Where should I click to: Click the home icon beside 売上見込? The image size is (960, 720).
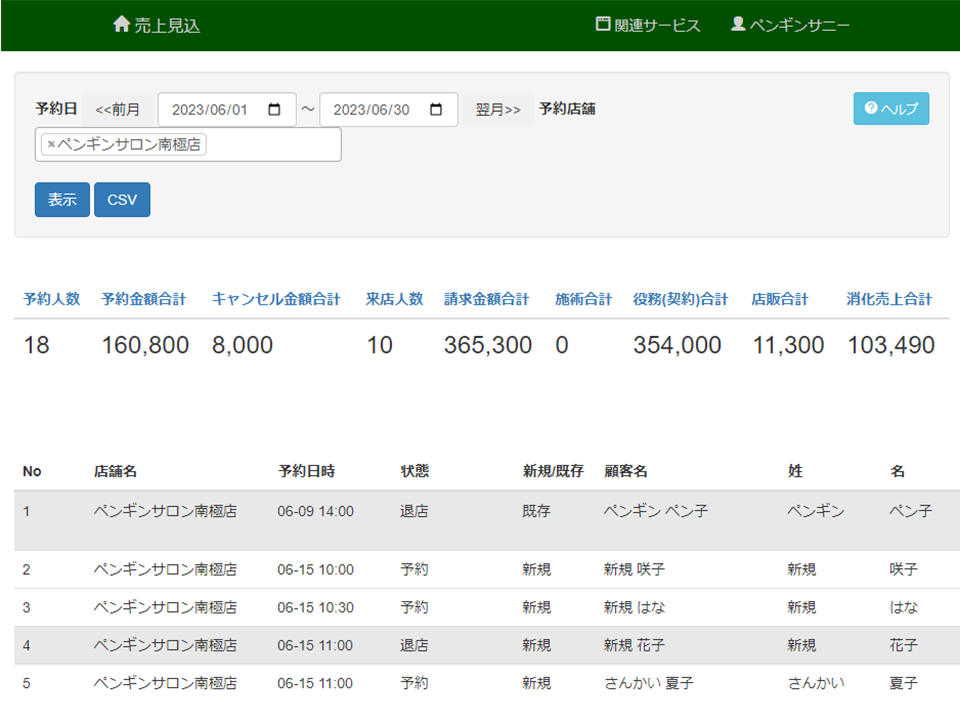tap(122, 24)
